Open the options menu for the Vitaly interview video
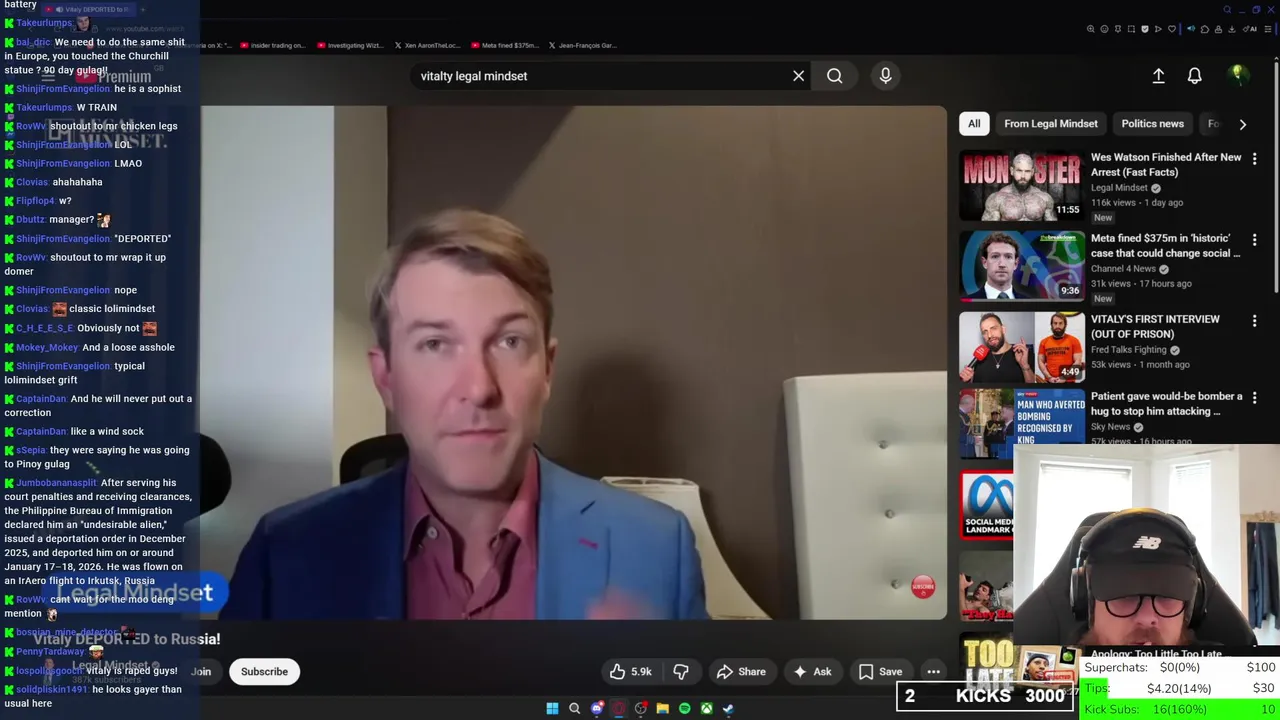This screenshot has width=1280, height=720. (x=1254, y=321)
